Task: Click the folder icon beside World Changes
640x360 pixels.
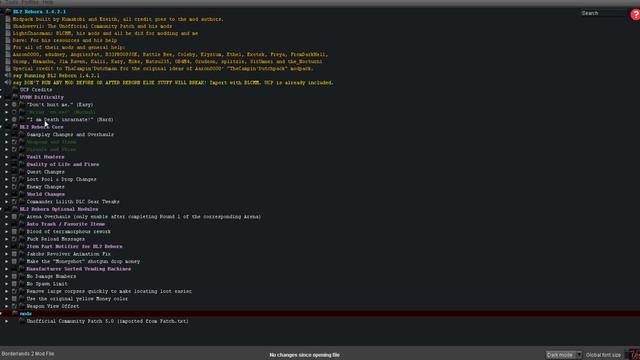Action: click(22, 194)
